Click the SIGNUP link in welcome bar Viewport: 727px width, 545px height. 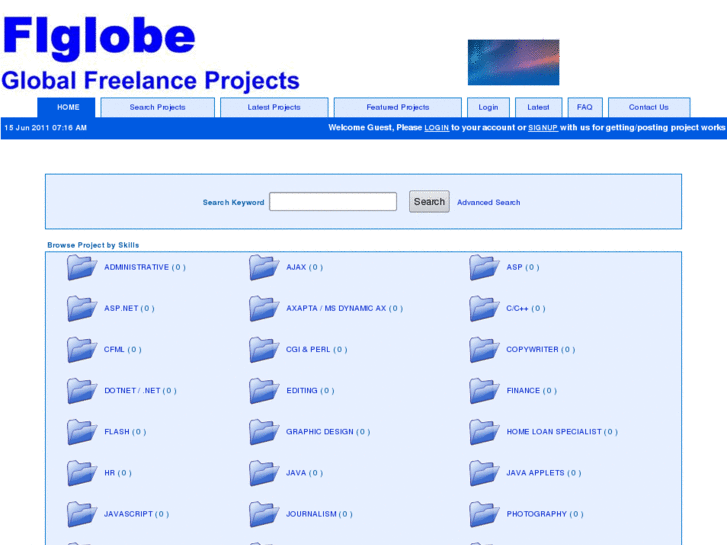tap(543, 128)
